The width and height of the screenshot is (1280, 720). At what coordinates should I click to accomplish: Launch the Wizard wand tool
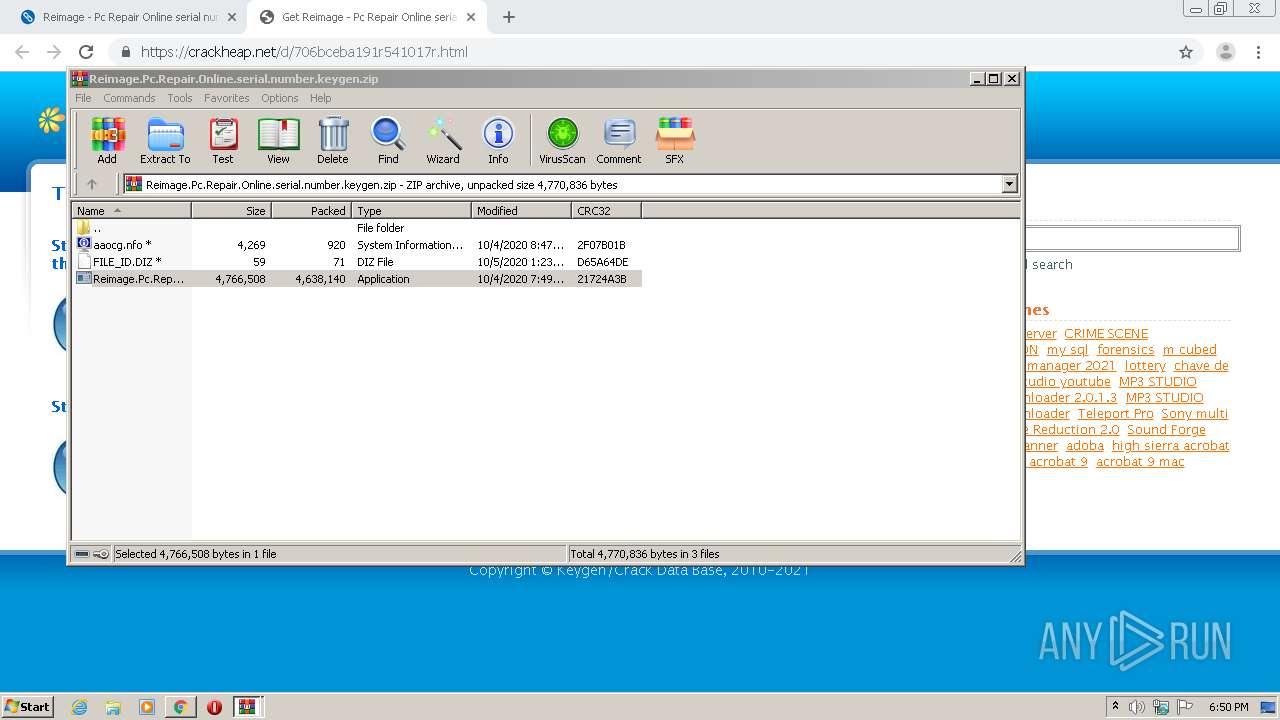[x=443, y=140]
